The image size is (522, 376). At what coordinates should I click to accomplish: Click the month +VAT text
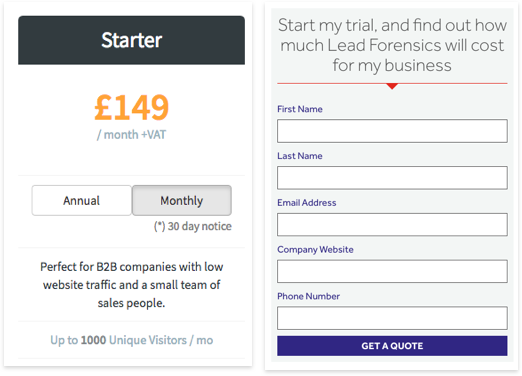[131, 135]
